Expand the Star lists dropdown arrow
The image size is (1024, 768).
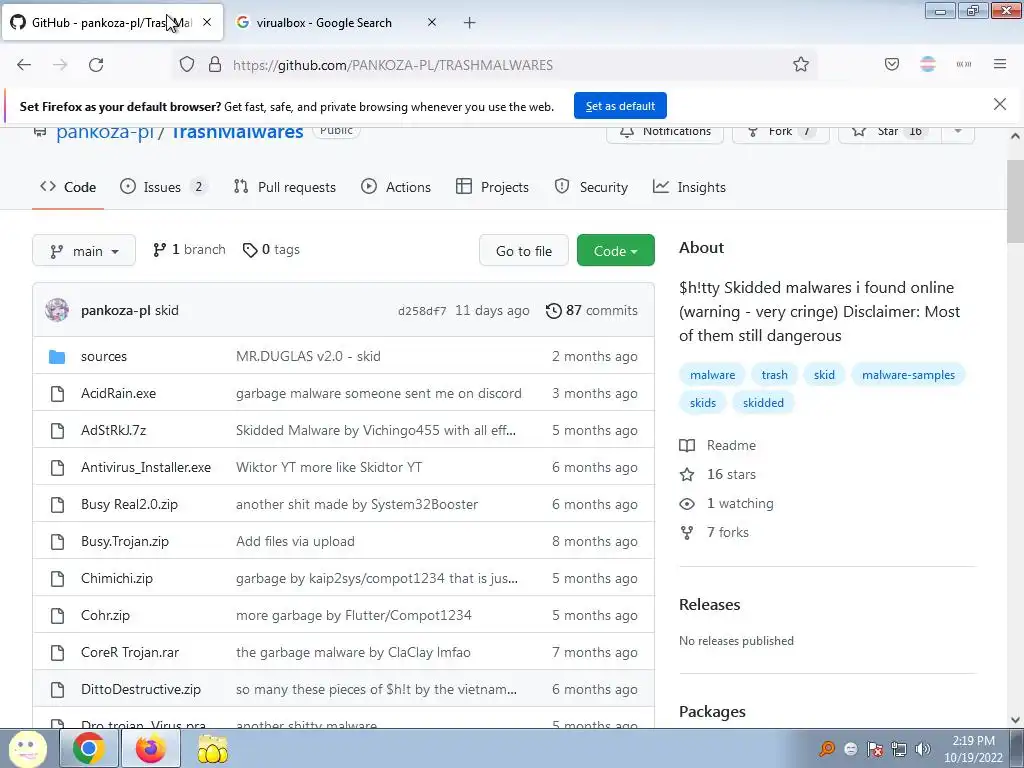click(957, 131)
